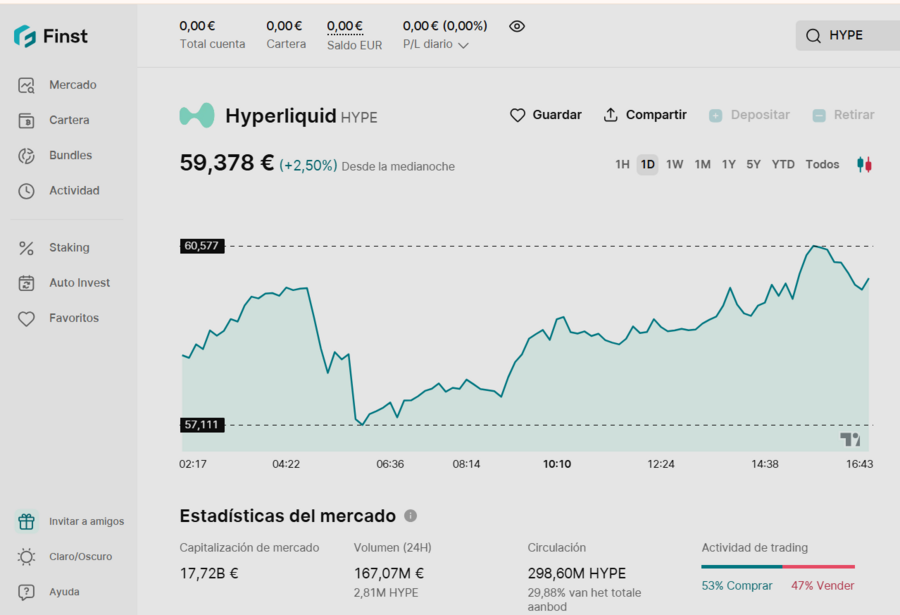Open the Auto Invest calendar icon
This screenshot has width=900, height=615.
pos(26,283)
